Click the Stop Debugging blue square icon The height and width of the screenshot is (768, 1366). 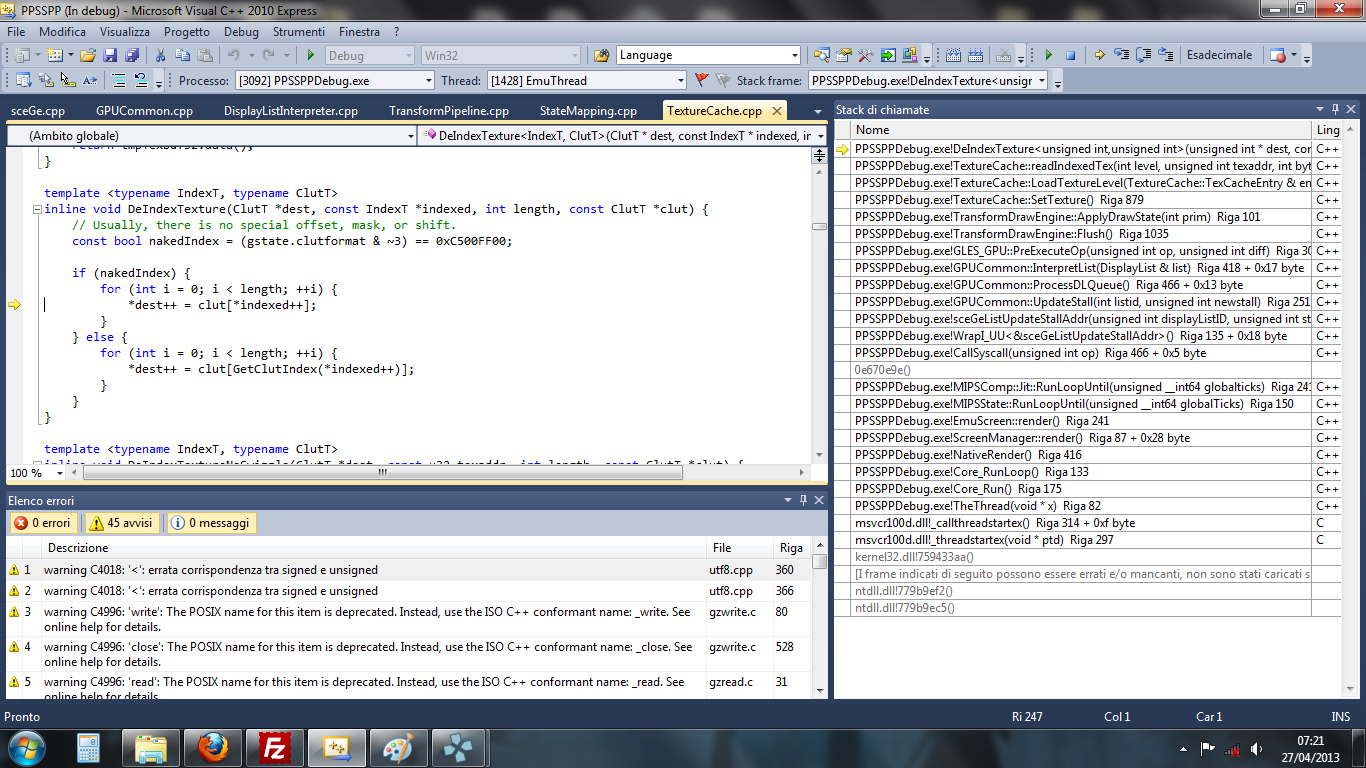pos(1070,55)
